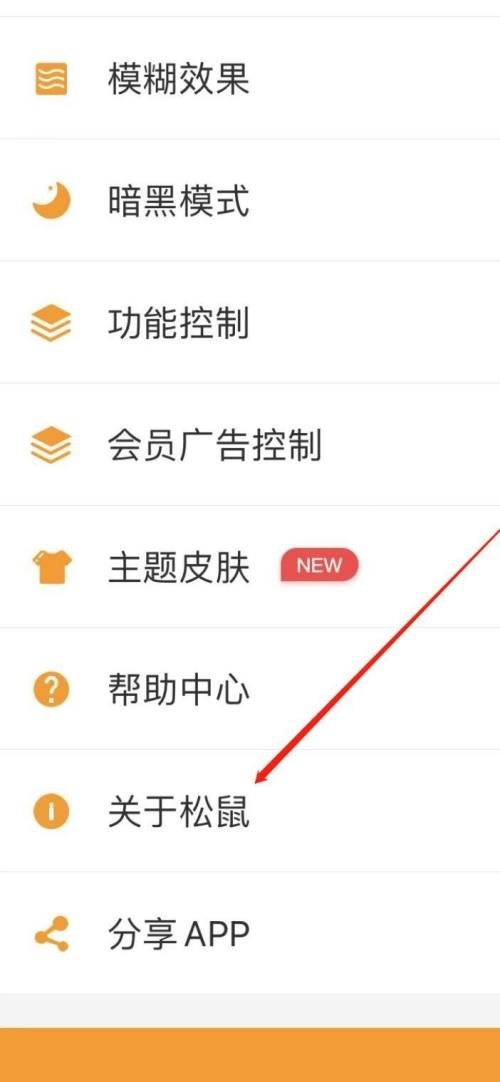
Task: Tap the layers icon next to 会员广告控制
Action: coord(51,445)
